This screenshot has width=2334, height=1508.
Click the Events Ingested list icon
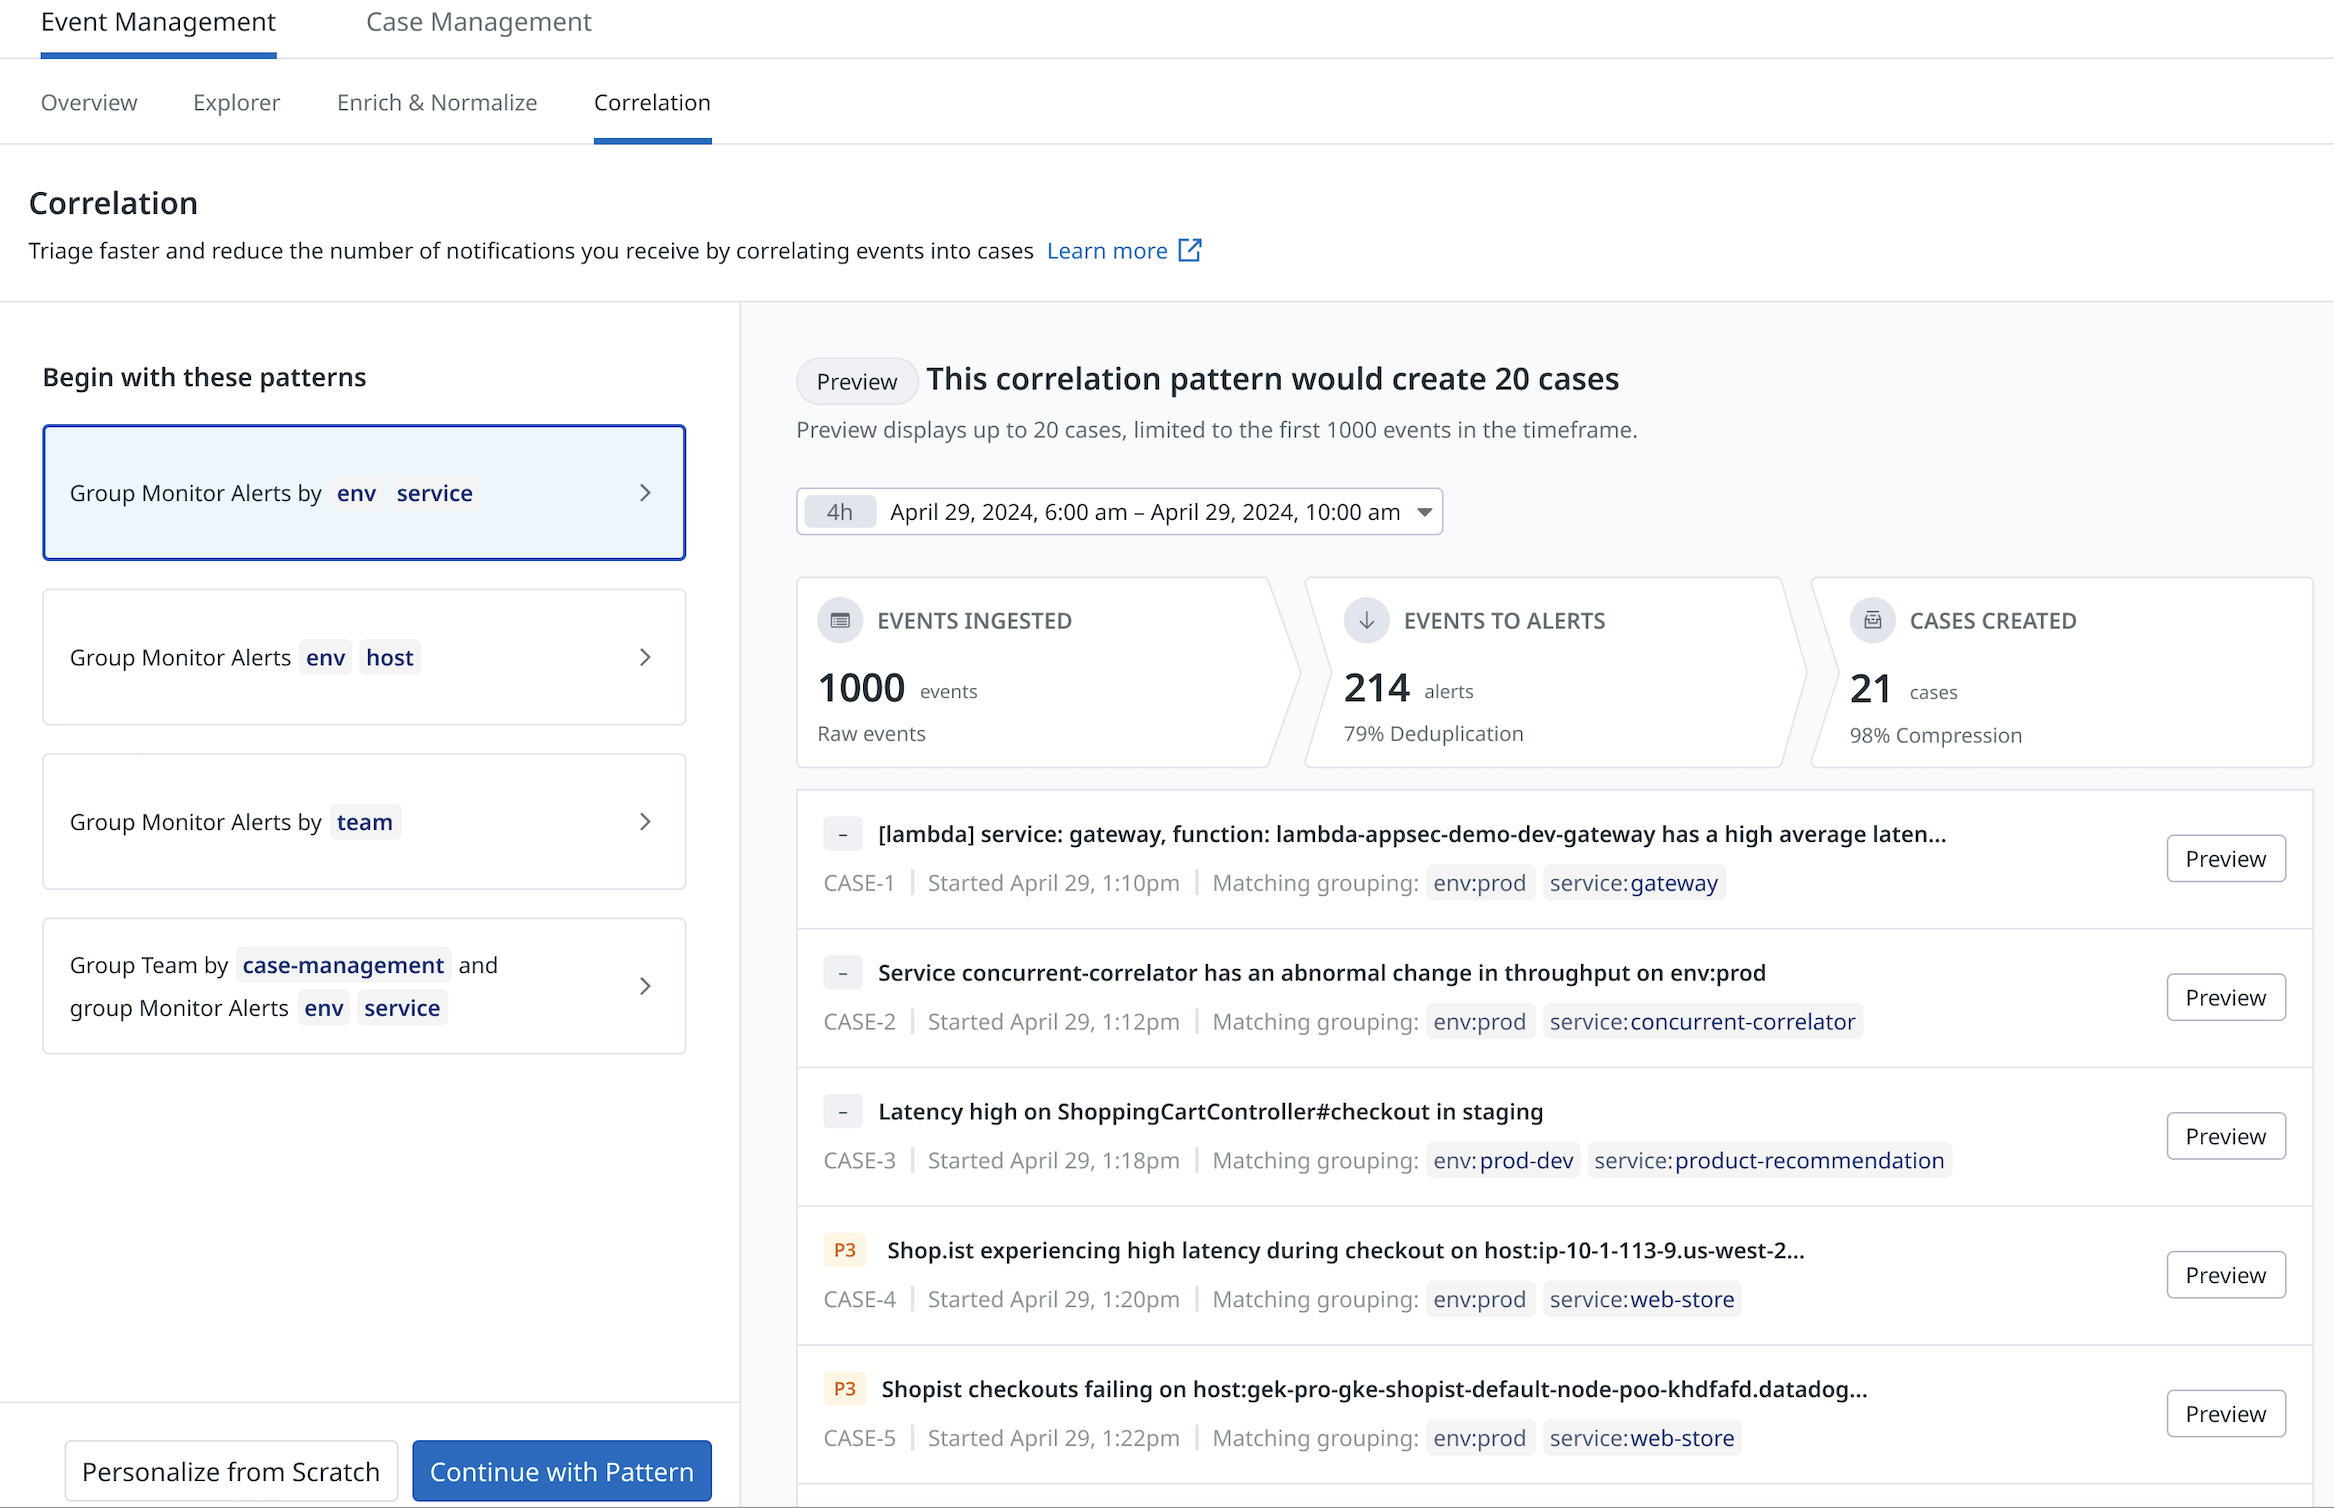click(x=840, y=620)
